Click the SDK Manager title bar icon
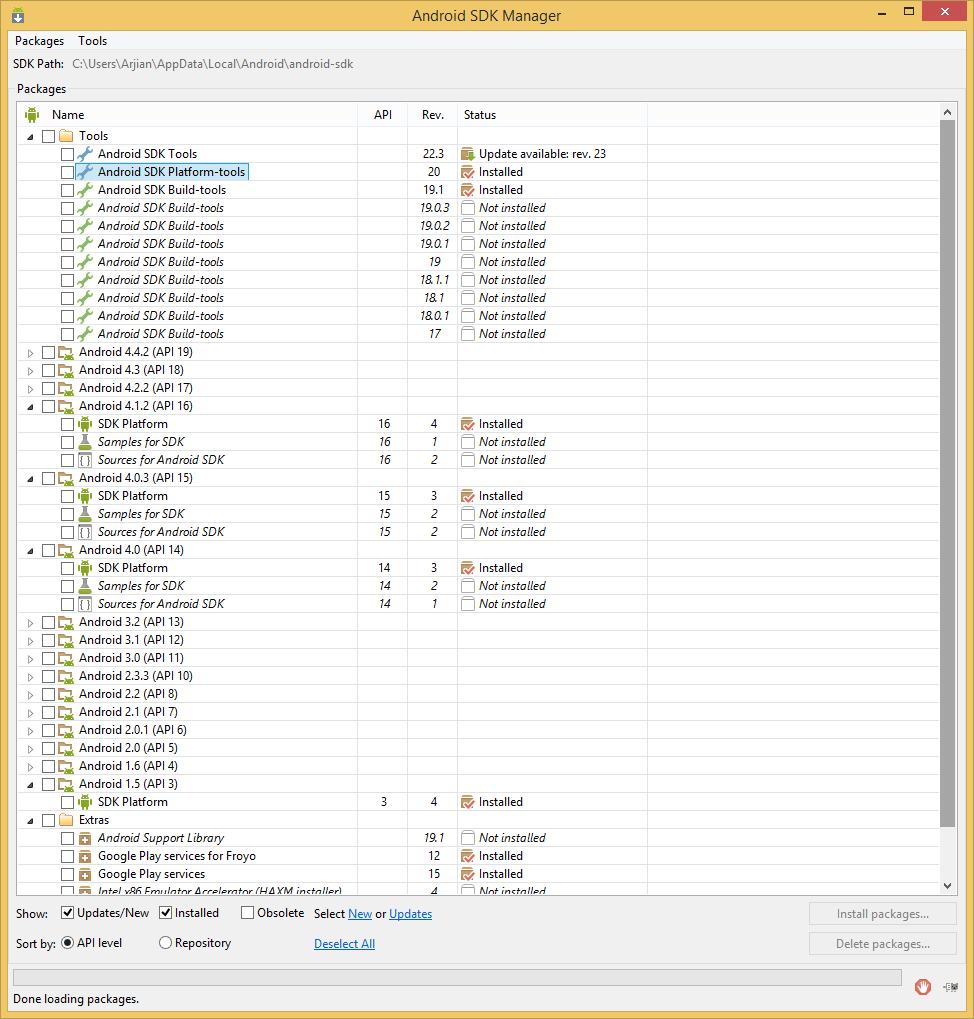This screenshot has width=974, height=1019. point(18,15)
